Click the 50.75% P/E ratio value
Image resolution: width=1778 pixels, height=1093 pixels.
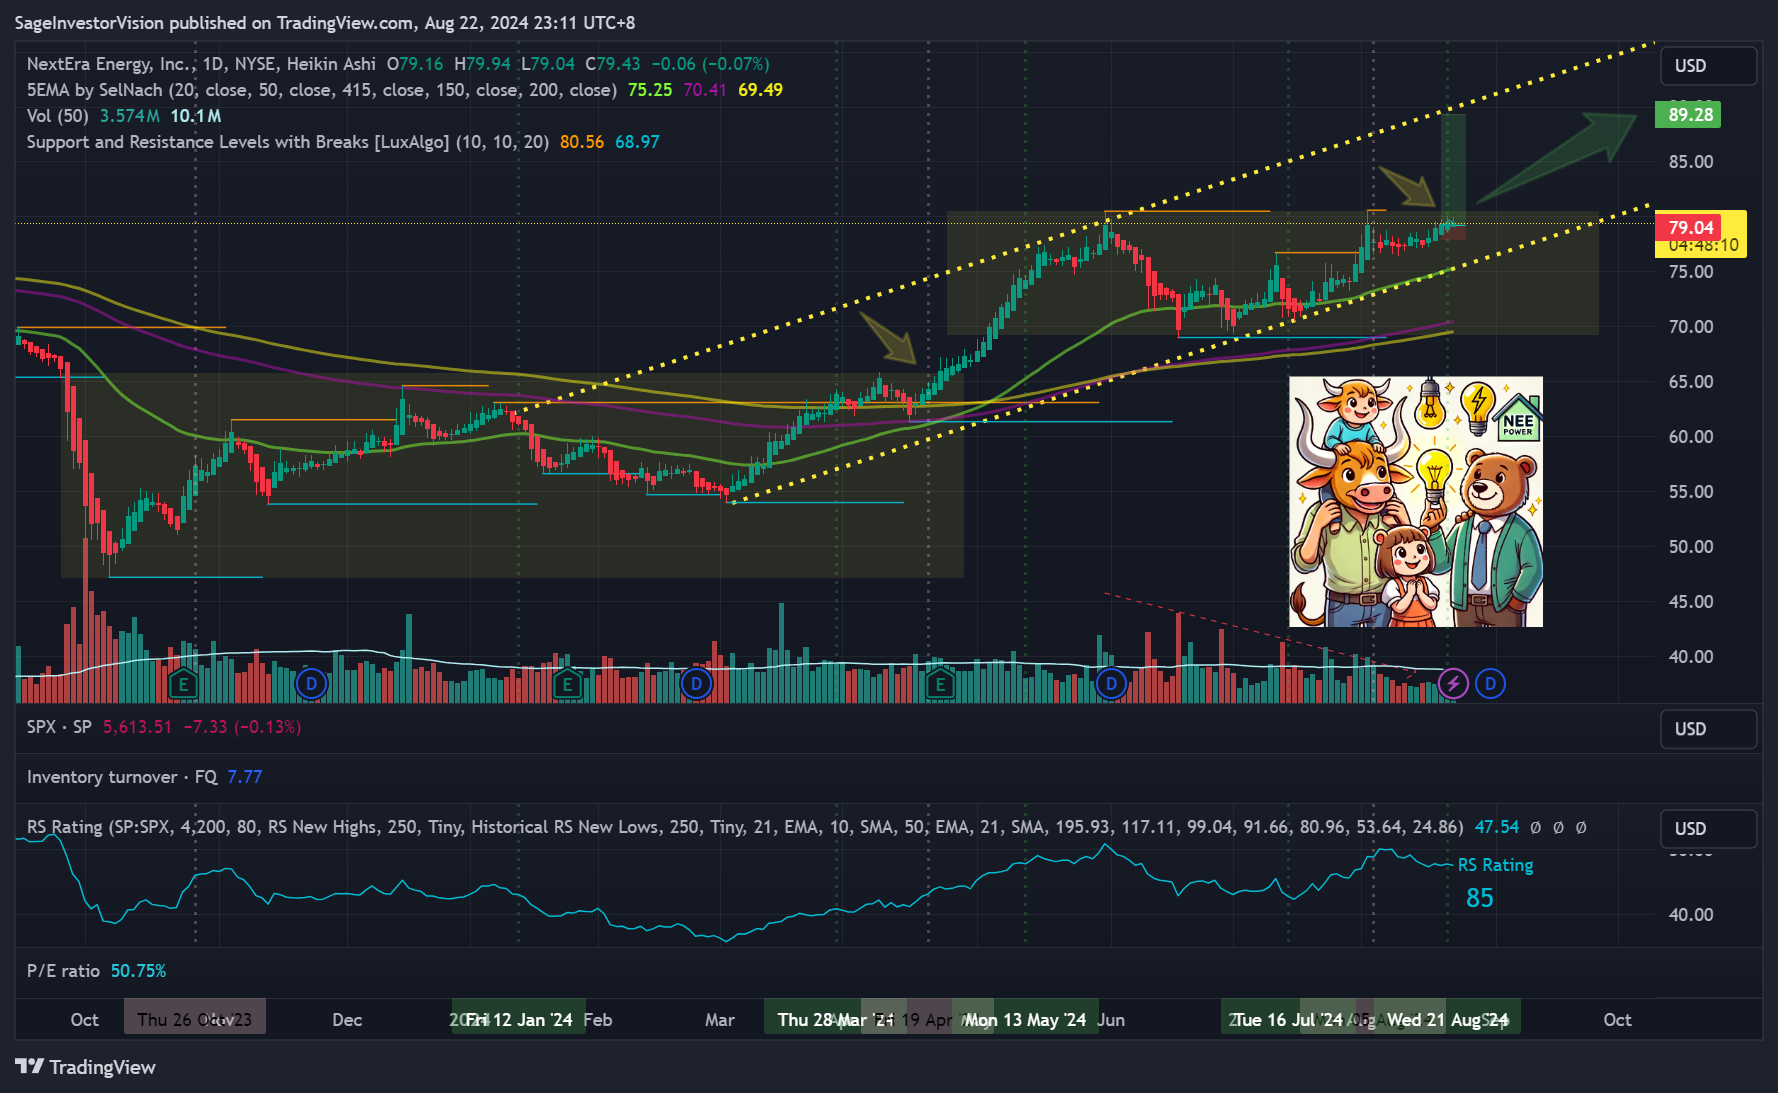tap(138, 971)
